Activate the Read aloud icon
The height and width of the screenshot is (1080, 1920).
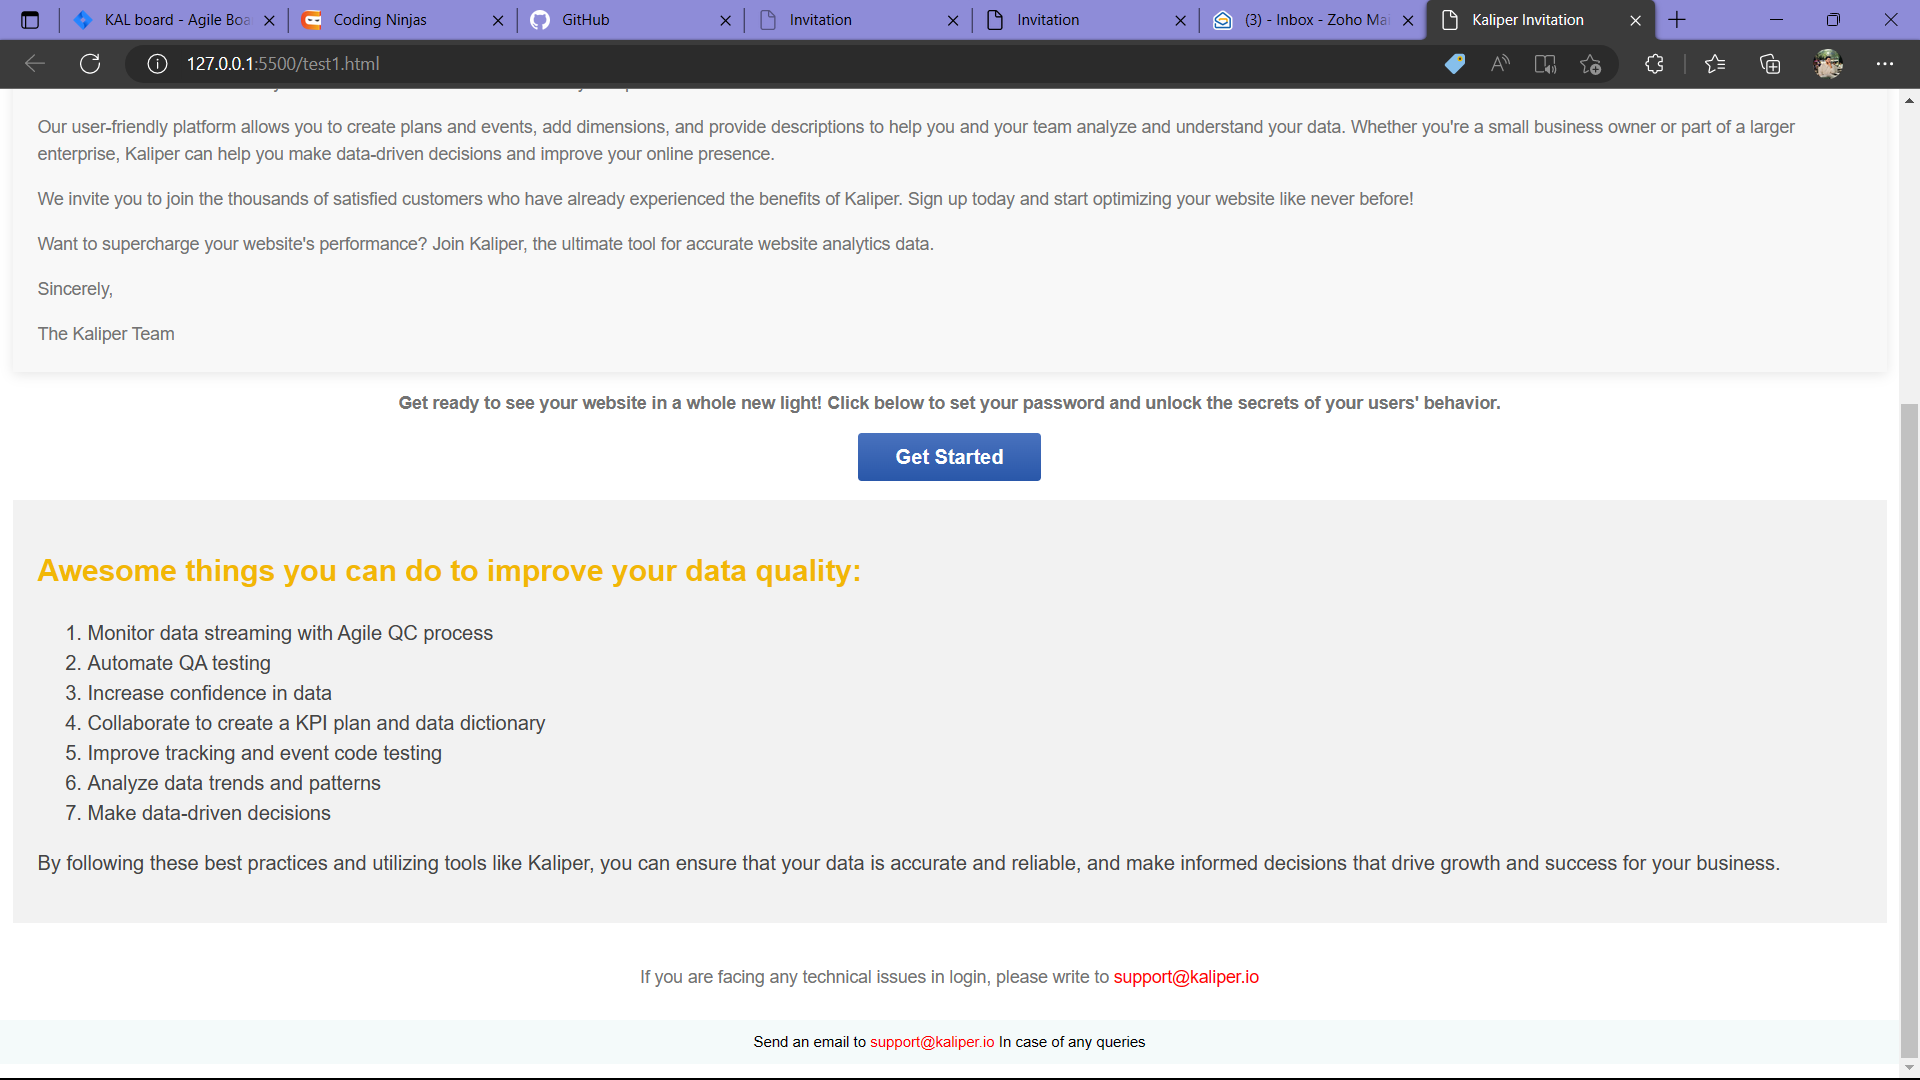tap(1500, 64)
